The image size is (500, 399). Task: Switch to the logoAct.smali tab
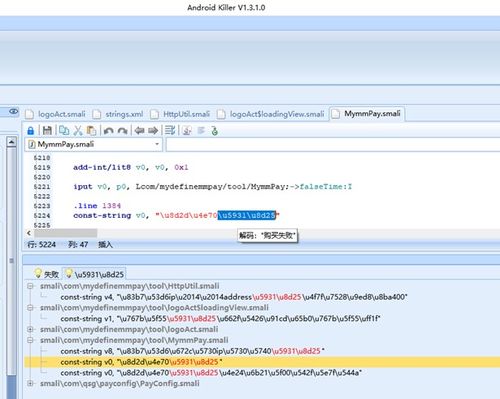[56, 114]
